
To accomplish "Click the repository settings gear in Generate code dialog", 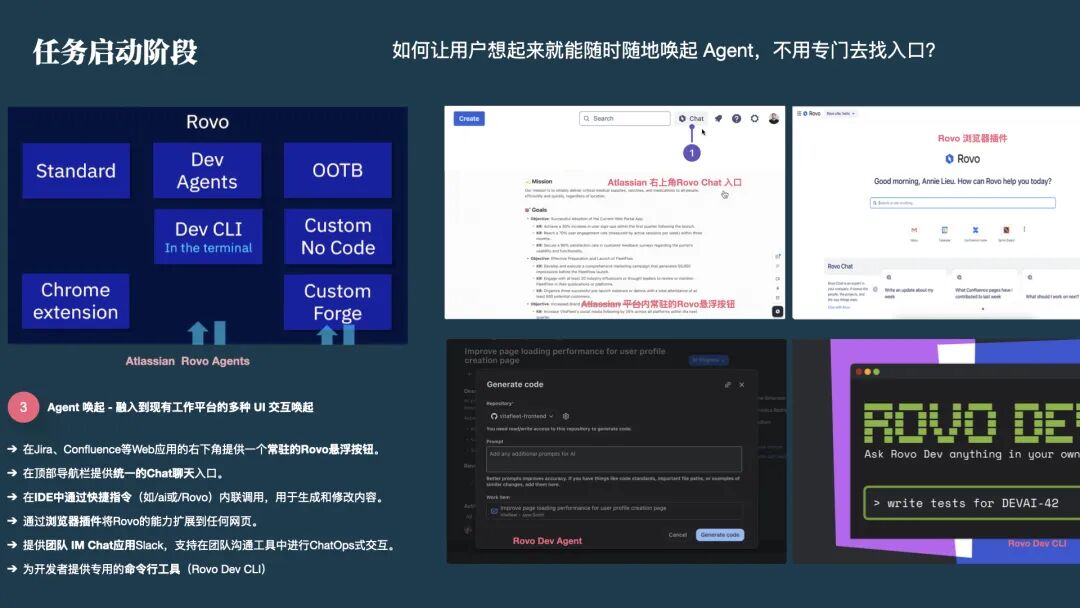I will [564, 416].
